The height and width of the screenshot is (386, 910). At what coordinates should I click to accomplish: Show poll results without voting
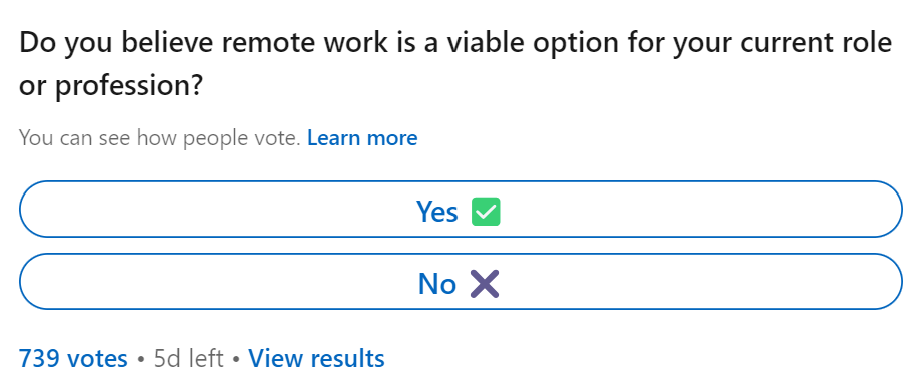[316, 358]
